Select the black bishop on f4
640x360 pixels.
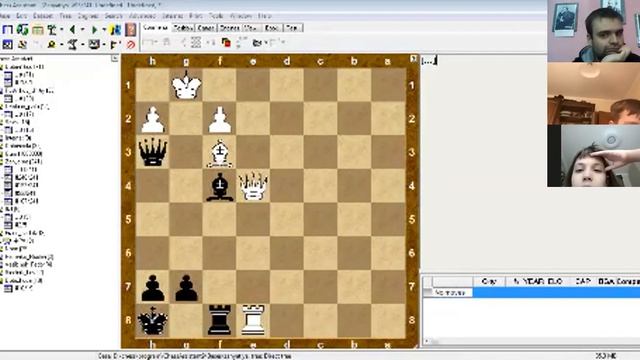(x=220, y=187)
